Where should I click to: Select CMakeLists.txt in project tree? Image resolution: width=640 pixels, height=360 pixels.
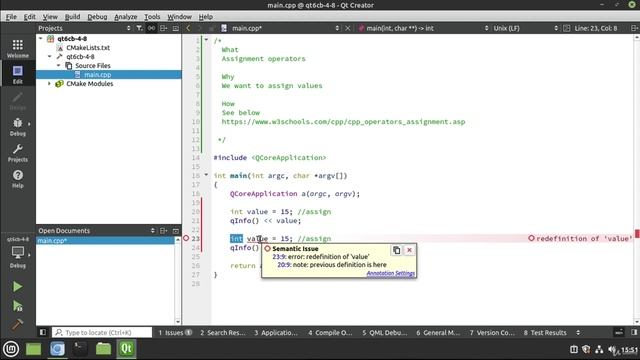point(88,47)
